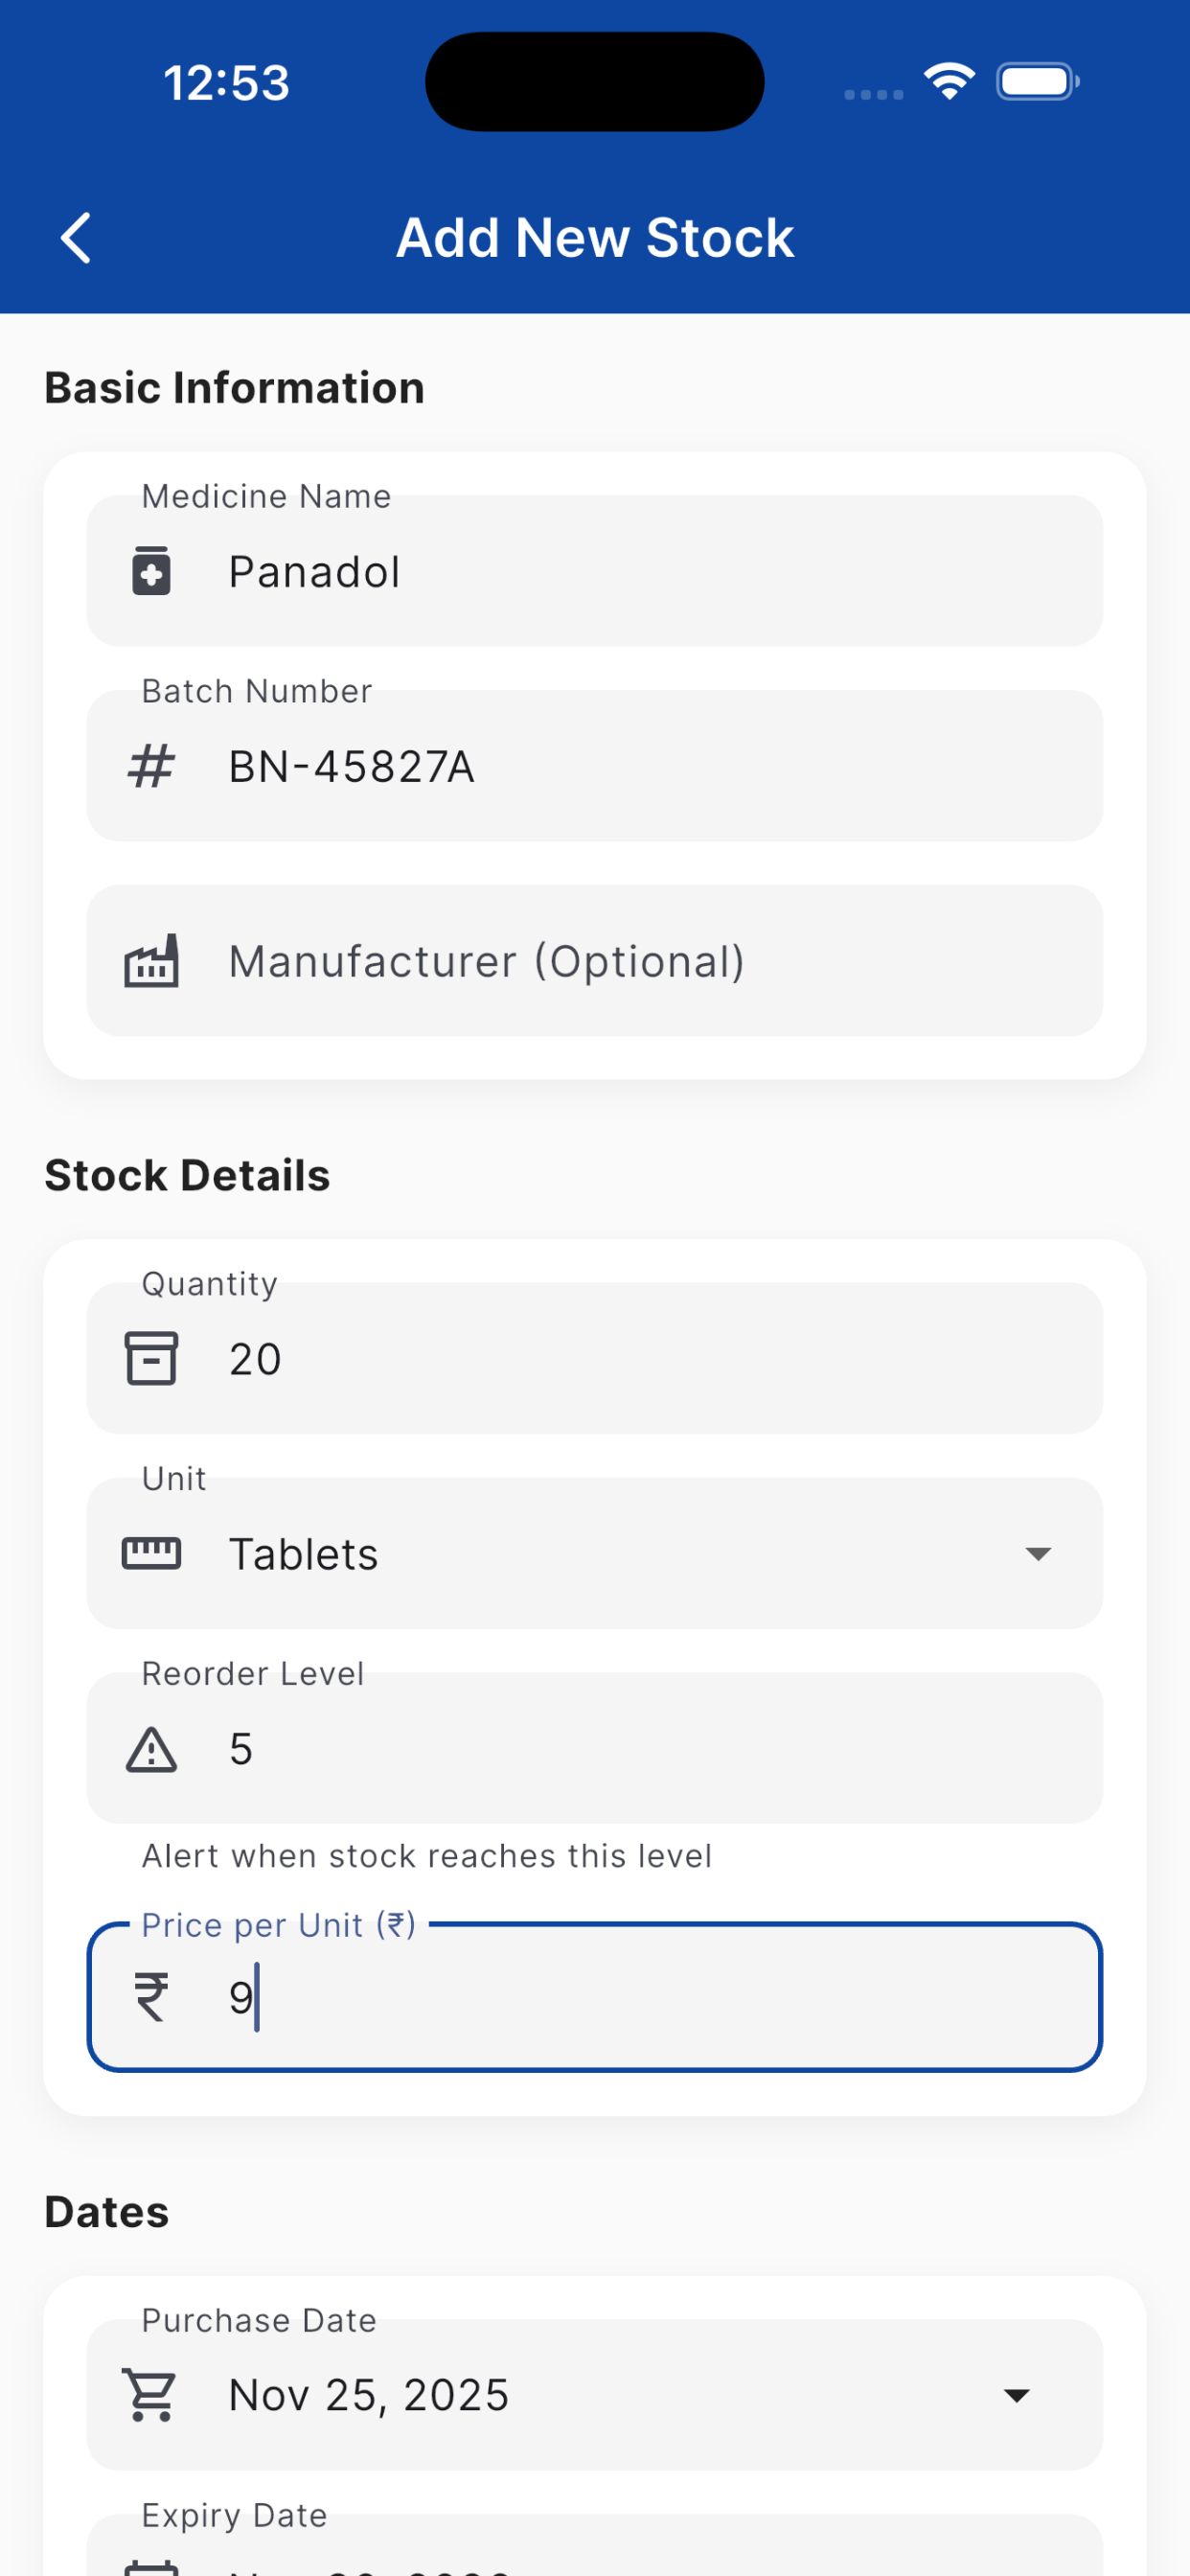Image resolution: width=1190 pixels, height=2576 pixels.
Task: Click the reorder warning triangle icon
Action: click(151, 1749)
